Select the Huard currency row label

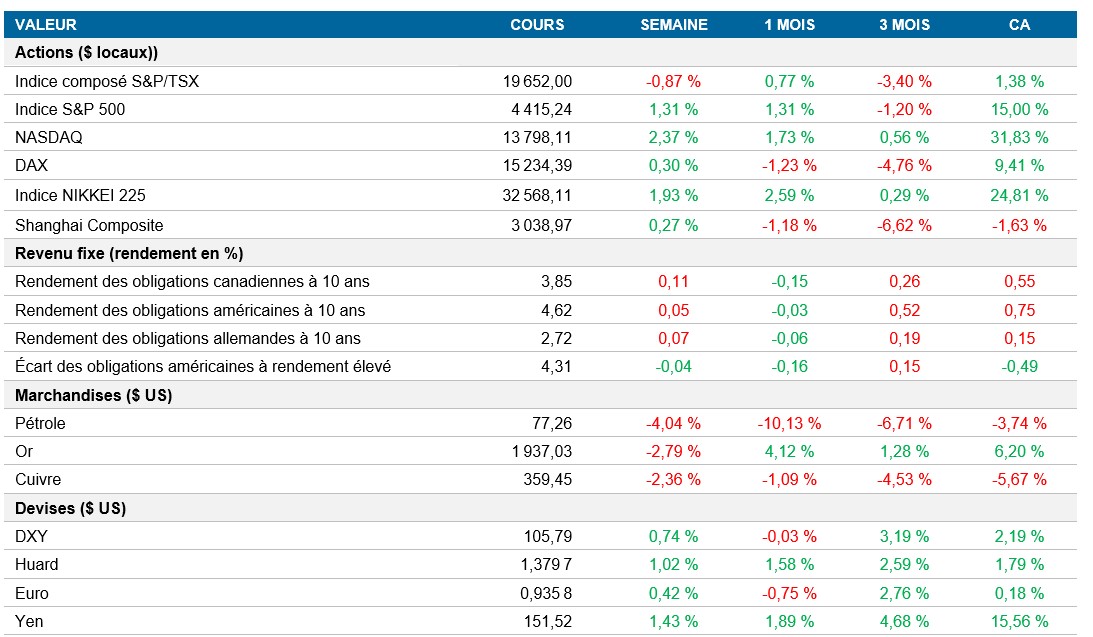click(x=37, y=564)
